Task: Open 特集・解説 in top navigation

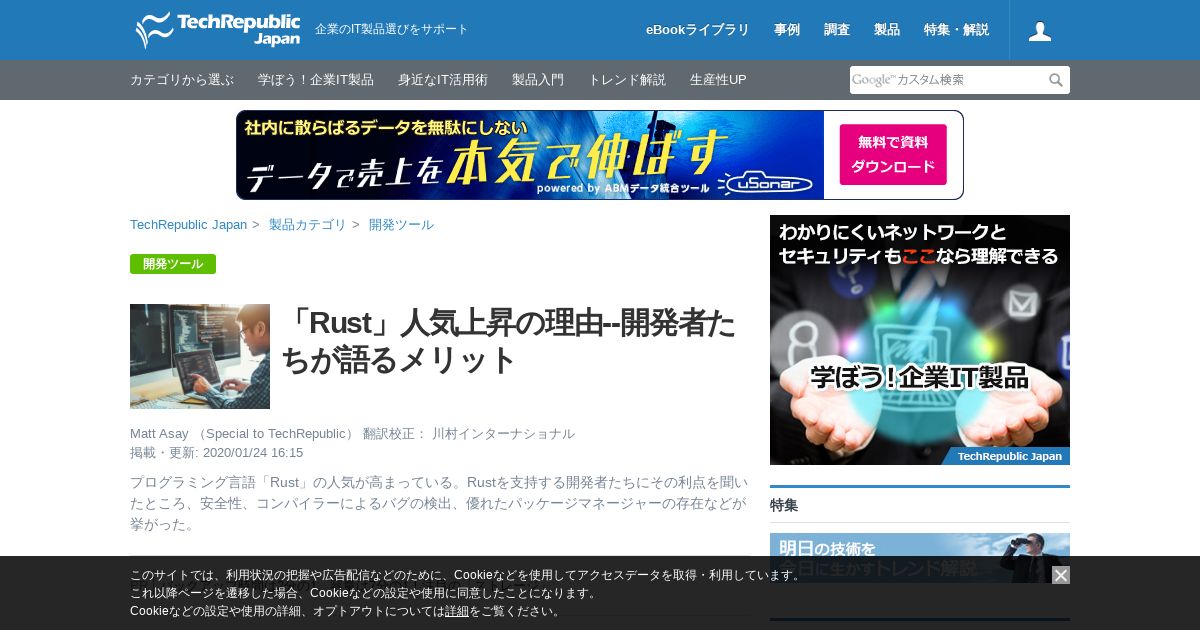Action: pyautogui.click(x=956, y=30)
